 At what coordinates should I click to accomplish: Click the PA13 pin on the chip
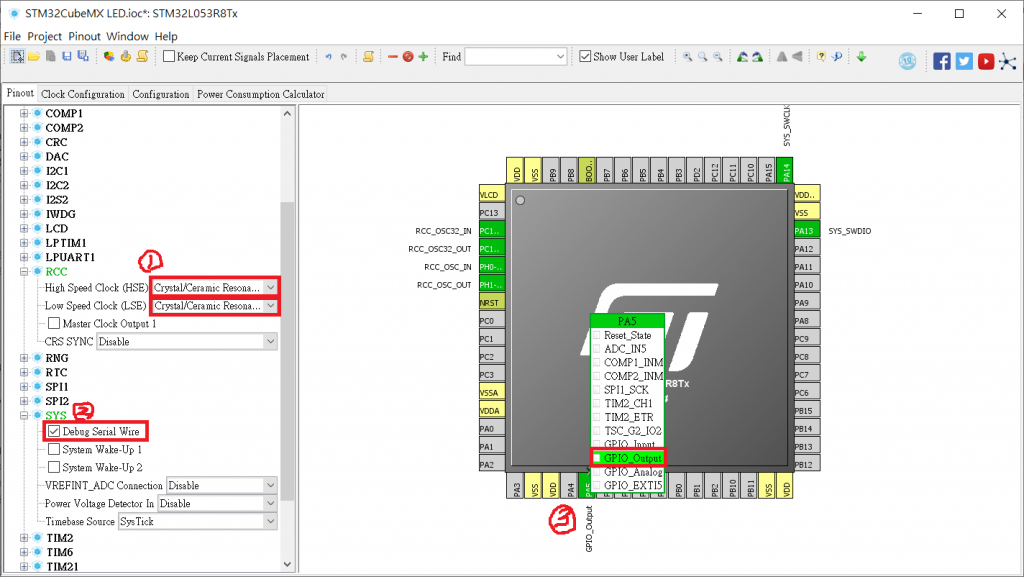tap(807, 230)
